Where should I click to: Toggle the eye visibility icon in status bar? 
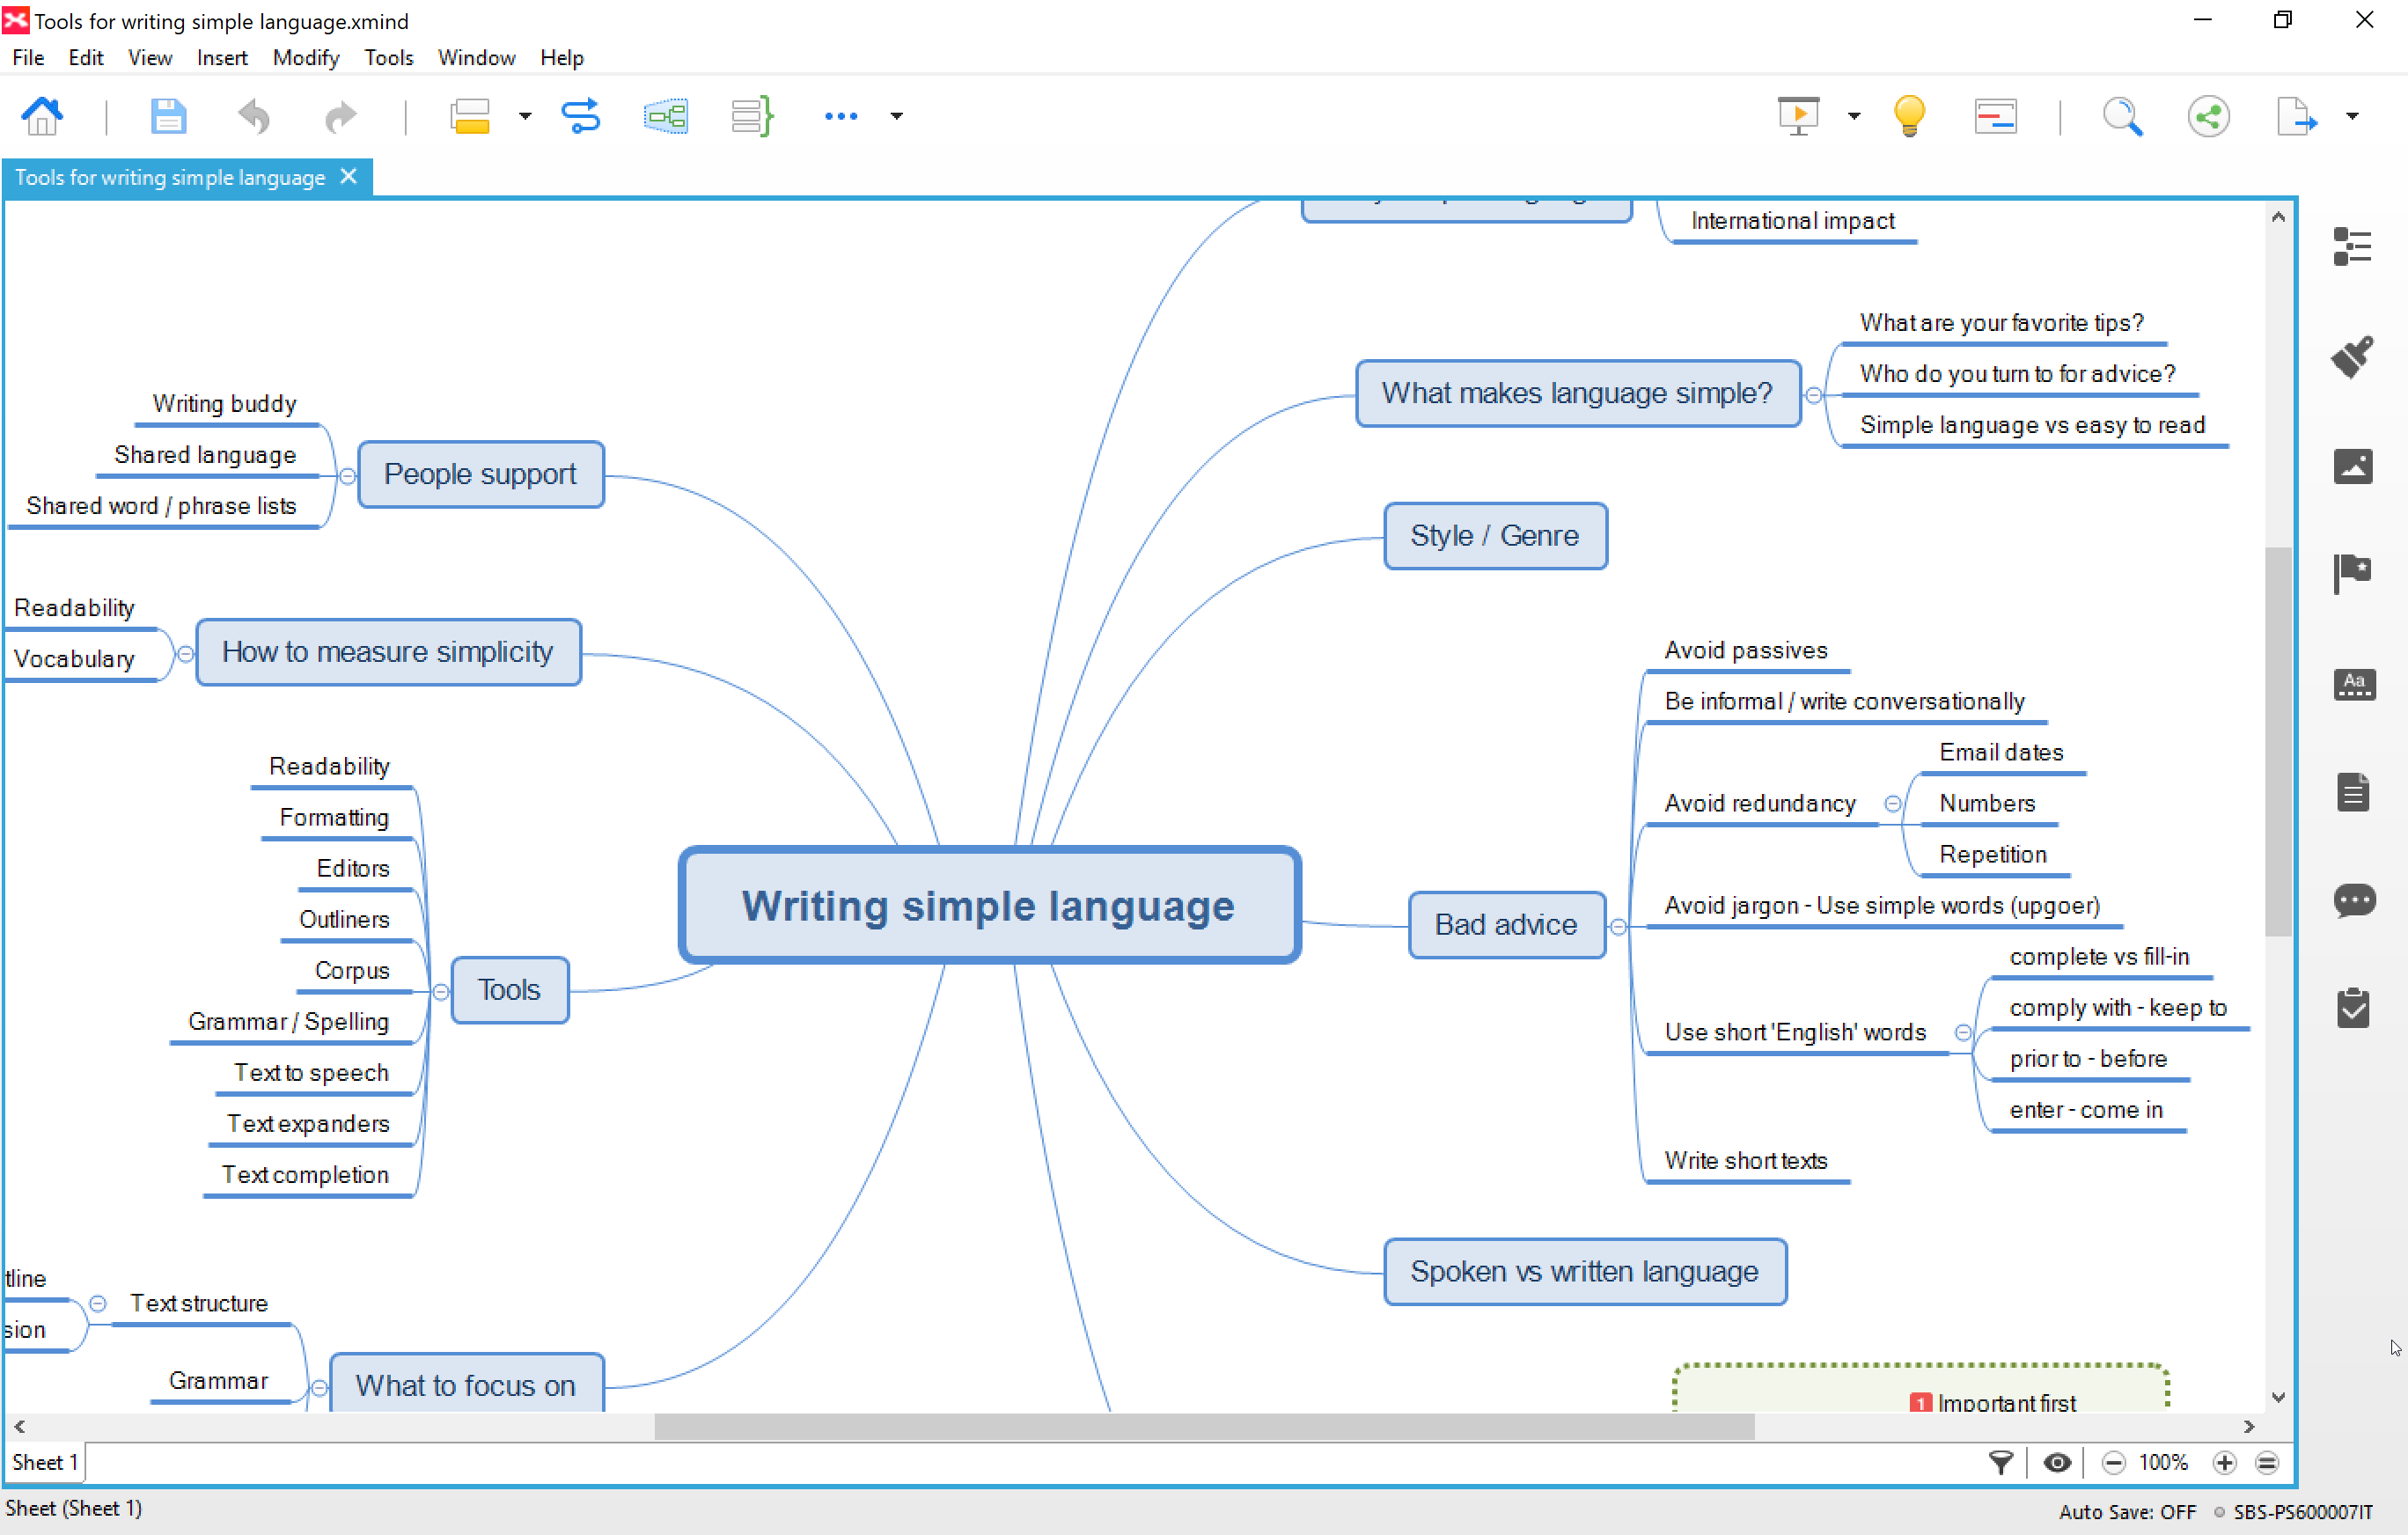2057,1463
